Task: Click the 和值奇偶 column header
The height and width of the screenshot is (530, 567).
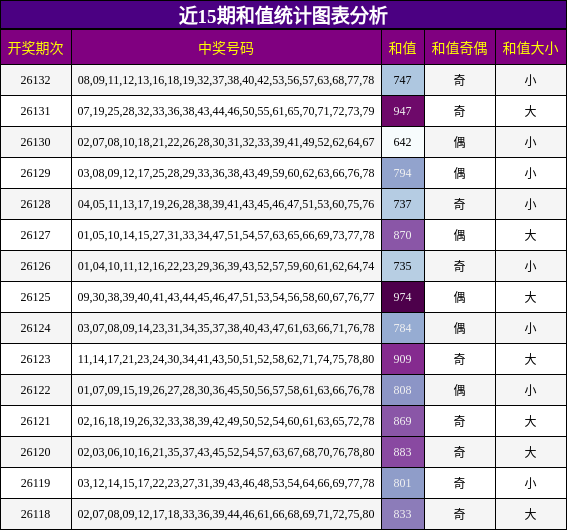Action: click(460, 48)
